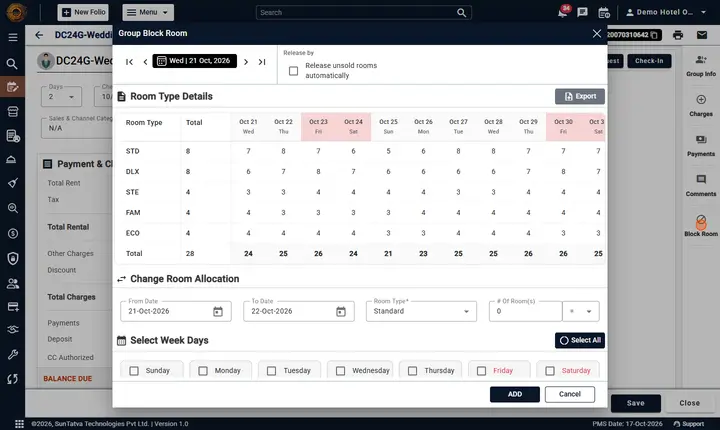Click the To Date input field
This screenshot has width=720, height=430.
[298, 311]
